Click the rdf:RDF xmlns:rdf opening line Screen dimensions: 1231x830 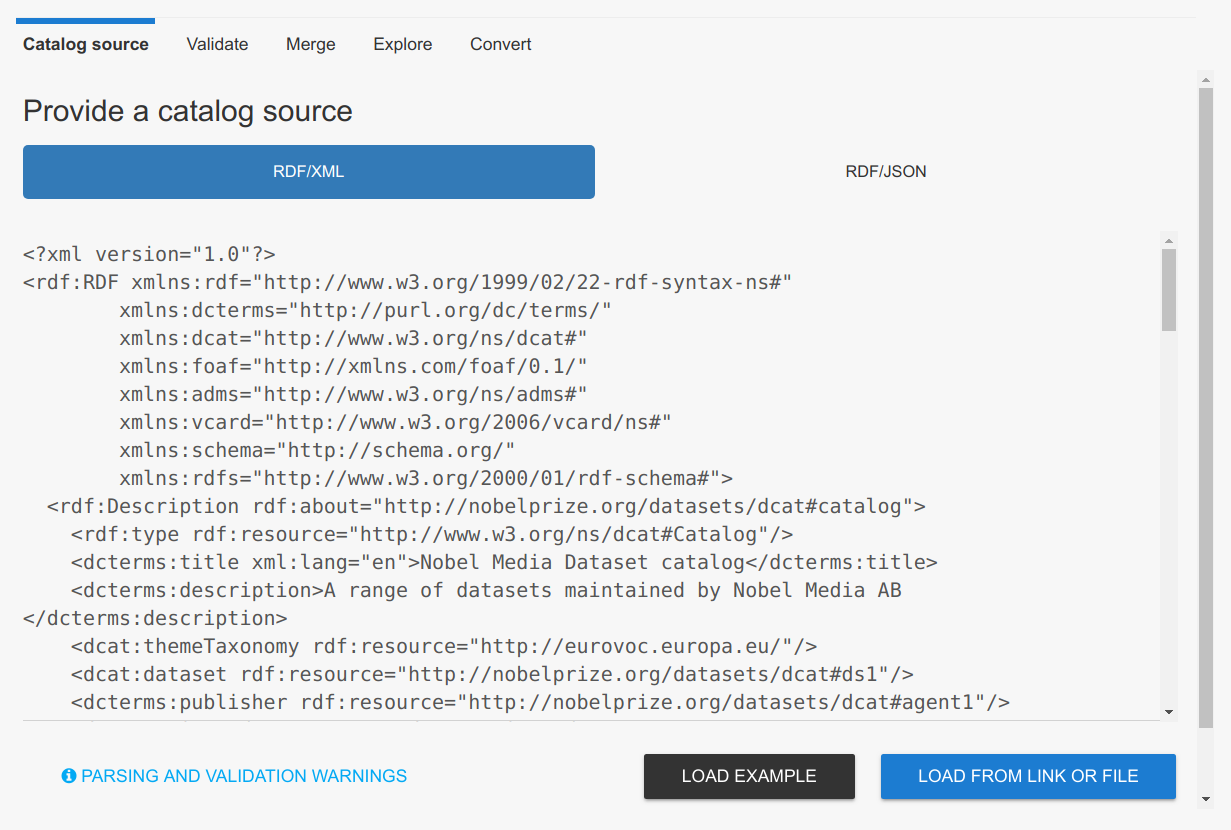point(408,282)
